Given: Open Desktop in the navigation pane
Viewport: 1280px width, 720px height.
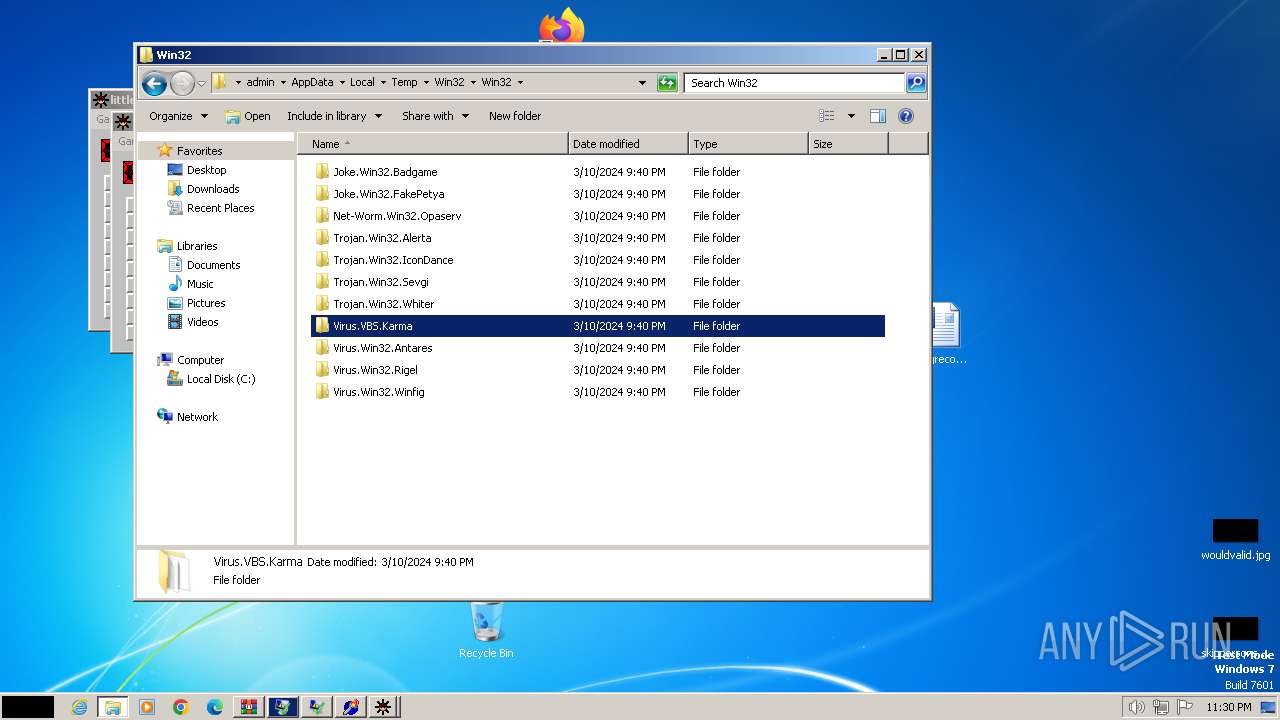Looking at the screenshot, I should pyautogui.click(x=206, y=170).
